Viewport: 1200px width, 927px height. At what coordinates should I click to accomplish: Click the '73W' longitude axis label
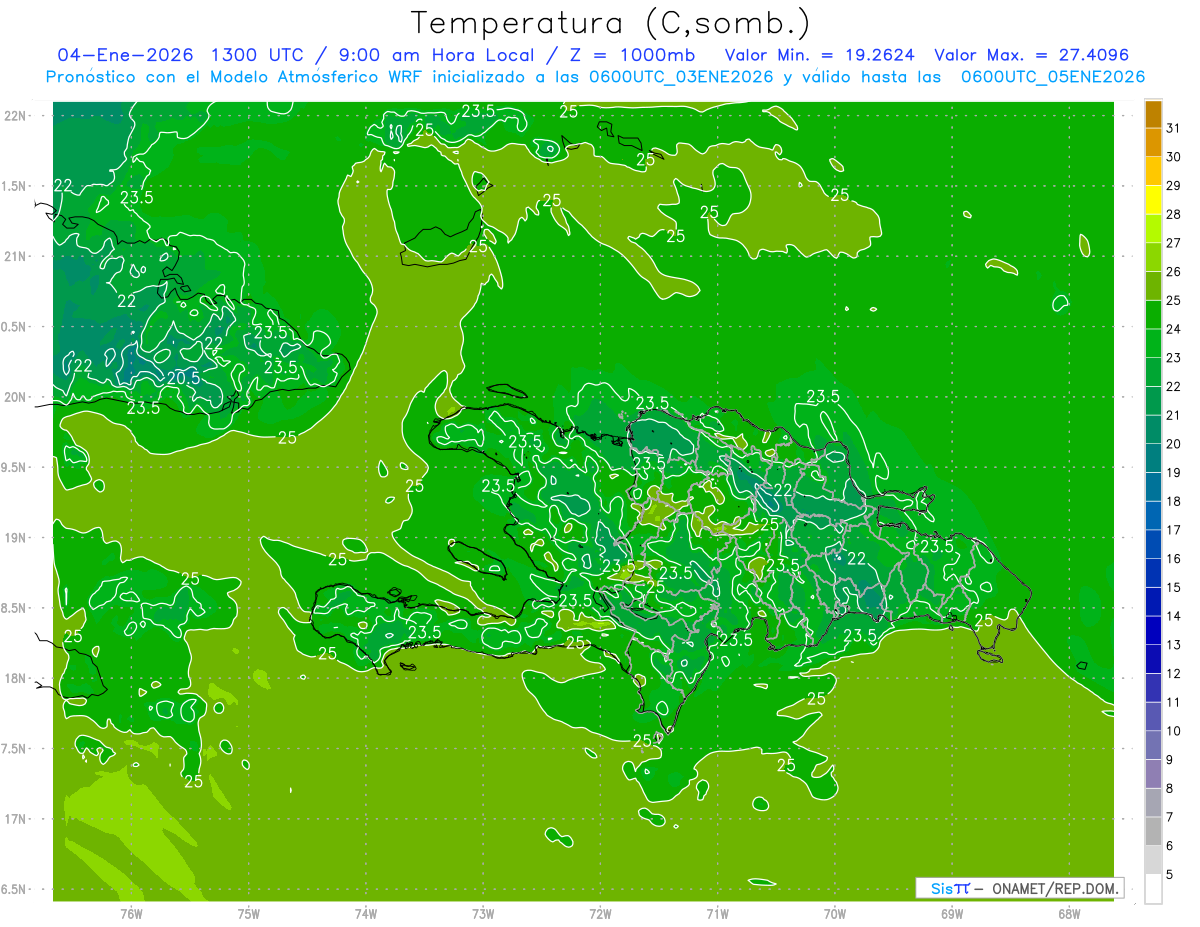[x=482, y=913]
